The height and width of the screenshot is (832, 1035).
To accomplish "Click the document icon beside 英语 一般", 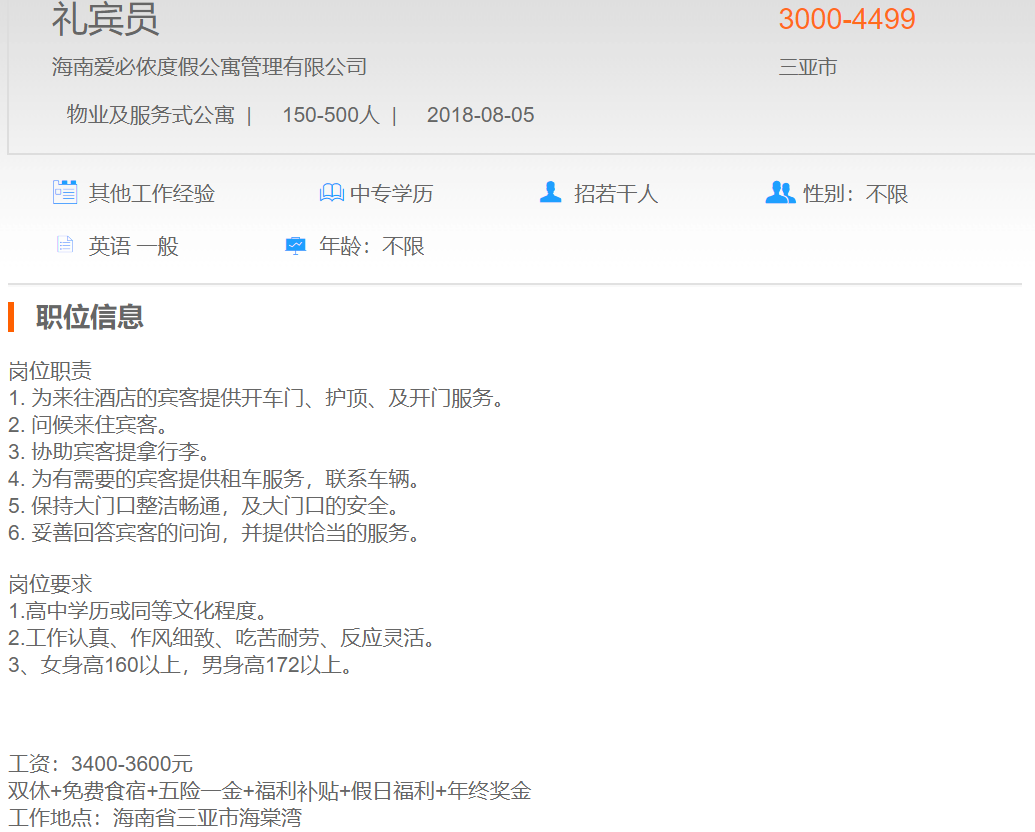I will [65, 245].
